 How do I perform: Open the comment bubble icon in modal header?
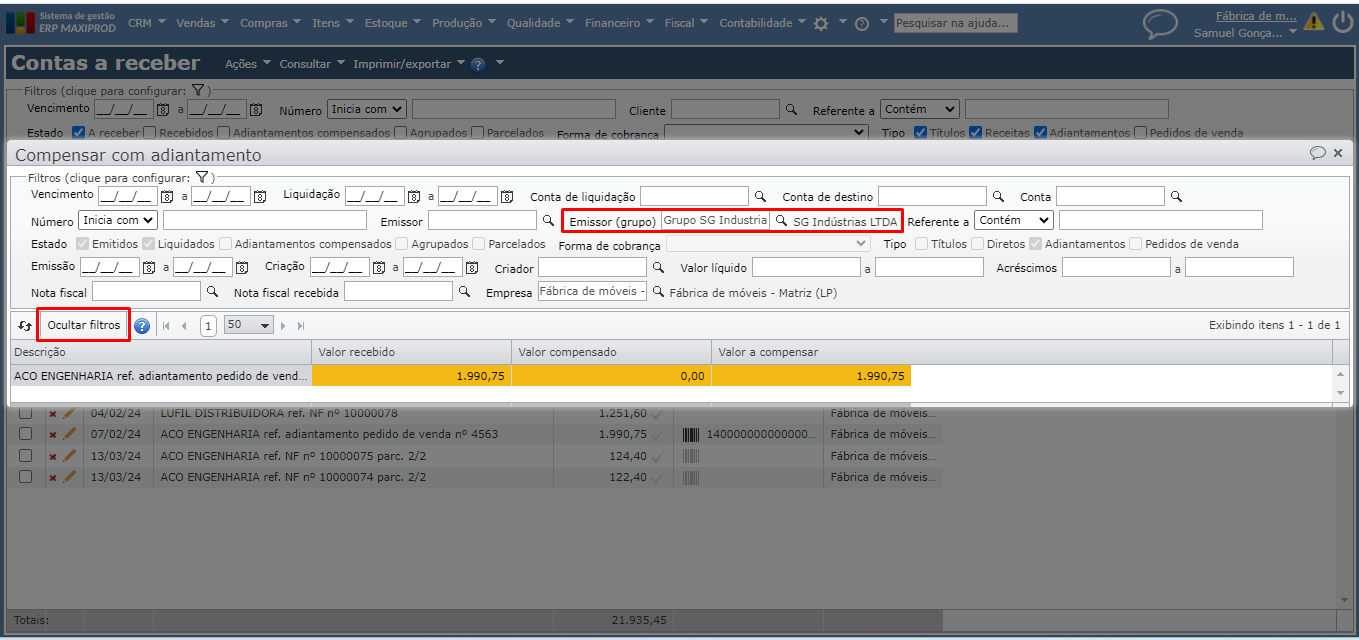1317,153
